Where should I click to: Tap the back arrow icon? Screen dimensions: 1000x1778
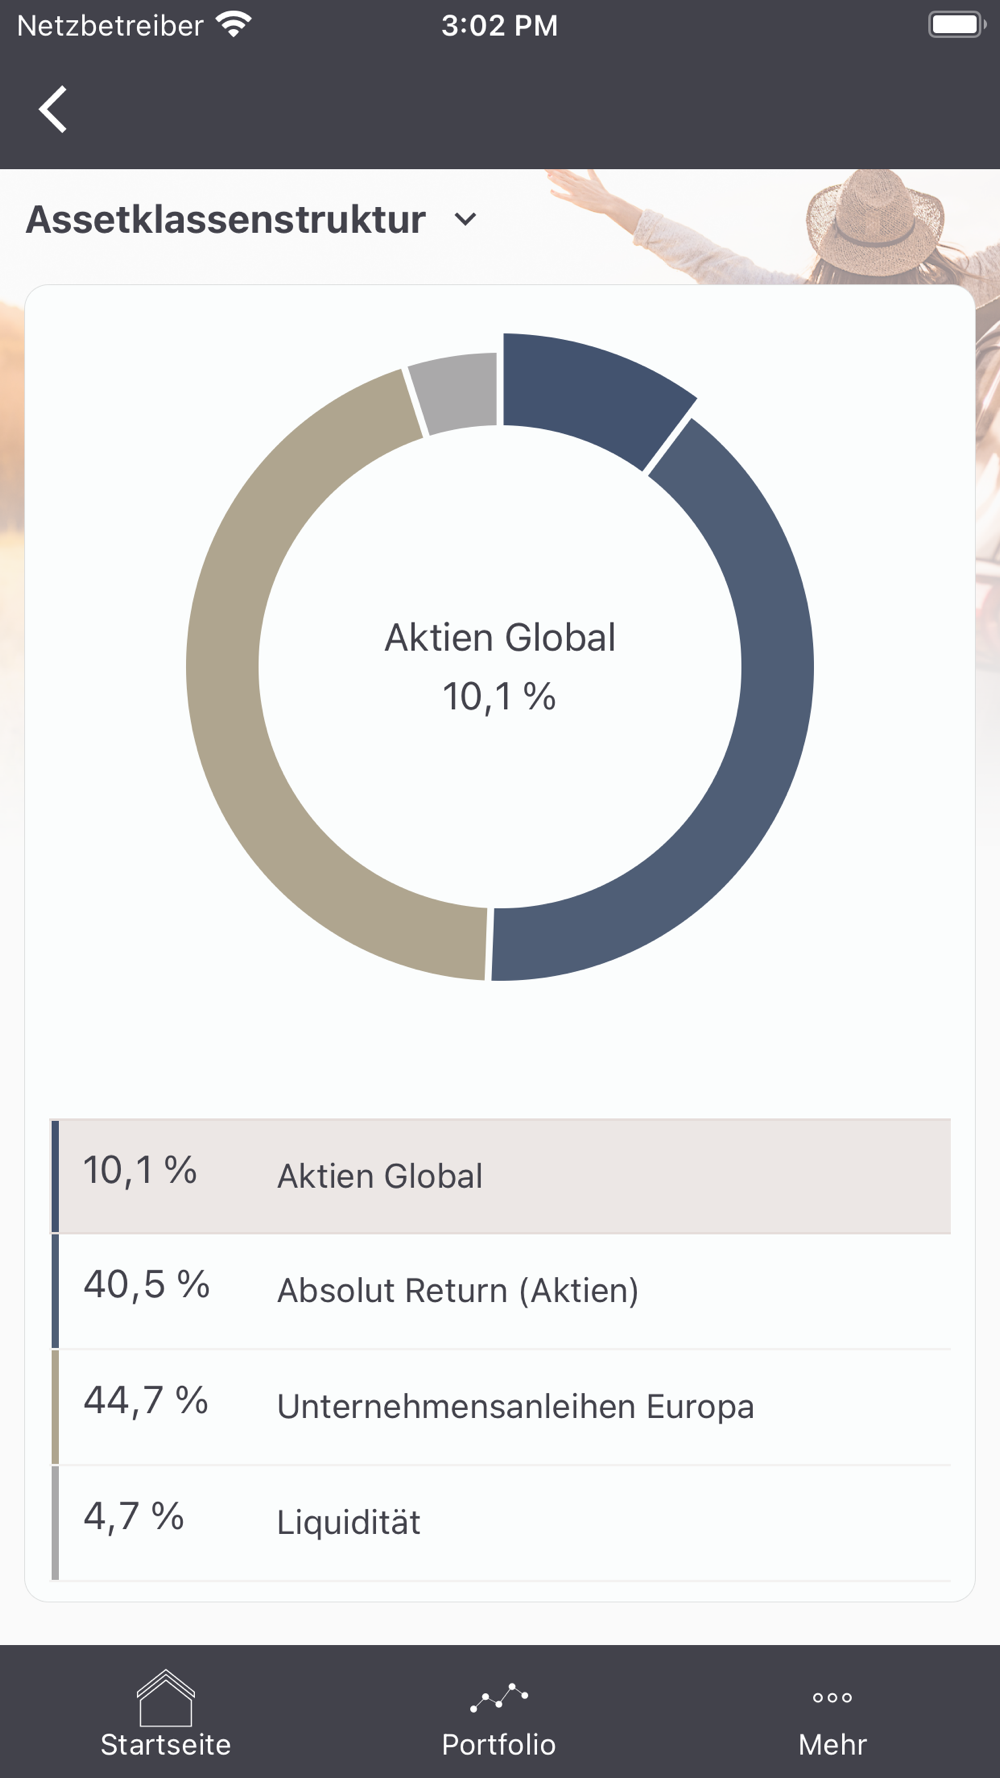(x=54, y=109)
